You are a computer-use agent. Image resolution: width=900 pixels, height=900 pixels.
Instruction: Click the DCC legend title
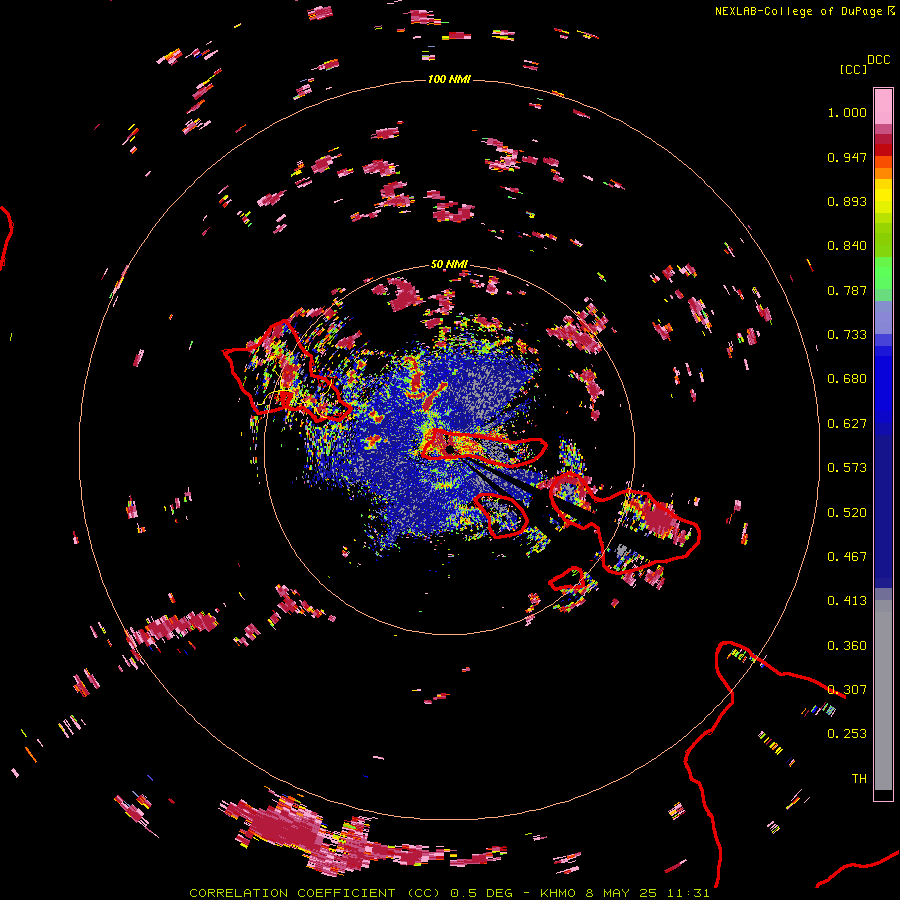click(x=878, y=60)
